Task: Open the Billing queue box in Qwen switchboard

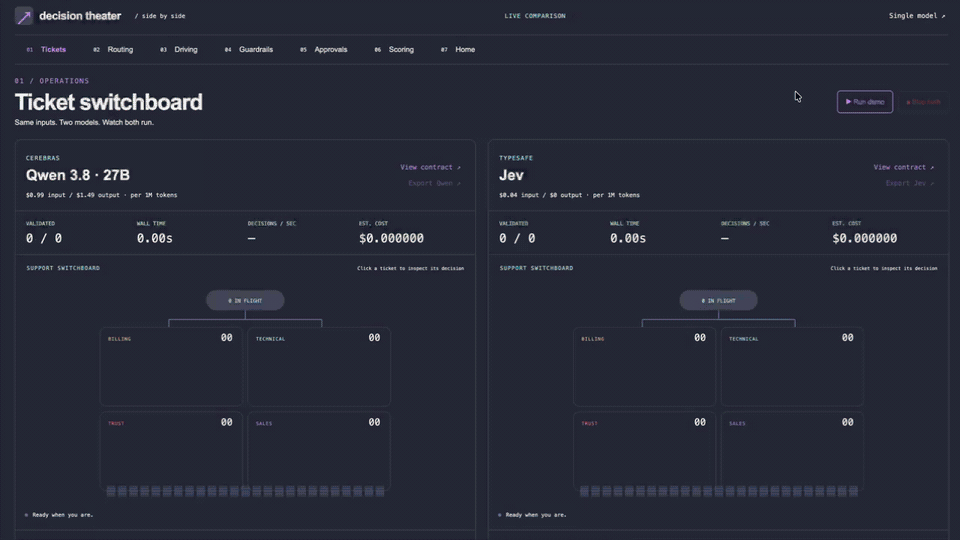Action: (x=171, y=367)
